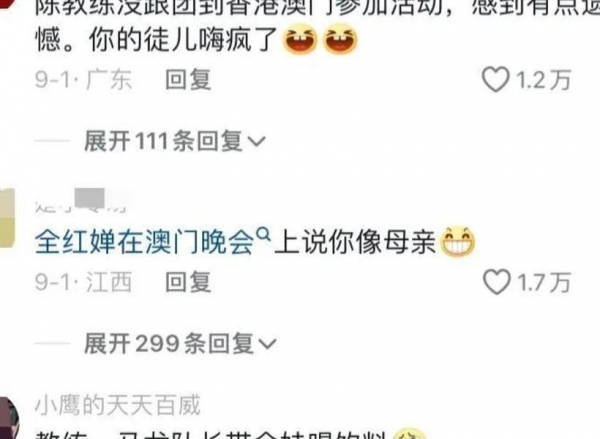Click the blurred username above 全红婵 comment
This screenshot has height=439, width=600.
tap(81, 201)
